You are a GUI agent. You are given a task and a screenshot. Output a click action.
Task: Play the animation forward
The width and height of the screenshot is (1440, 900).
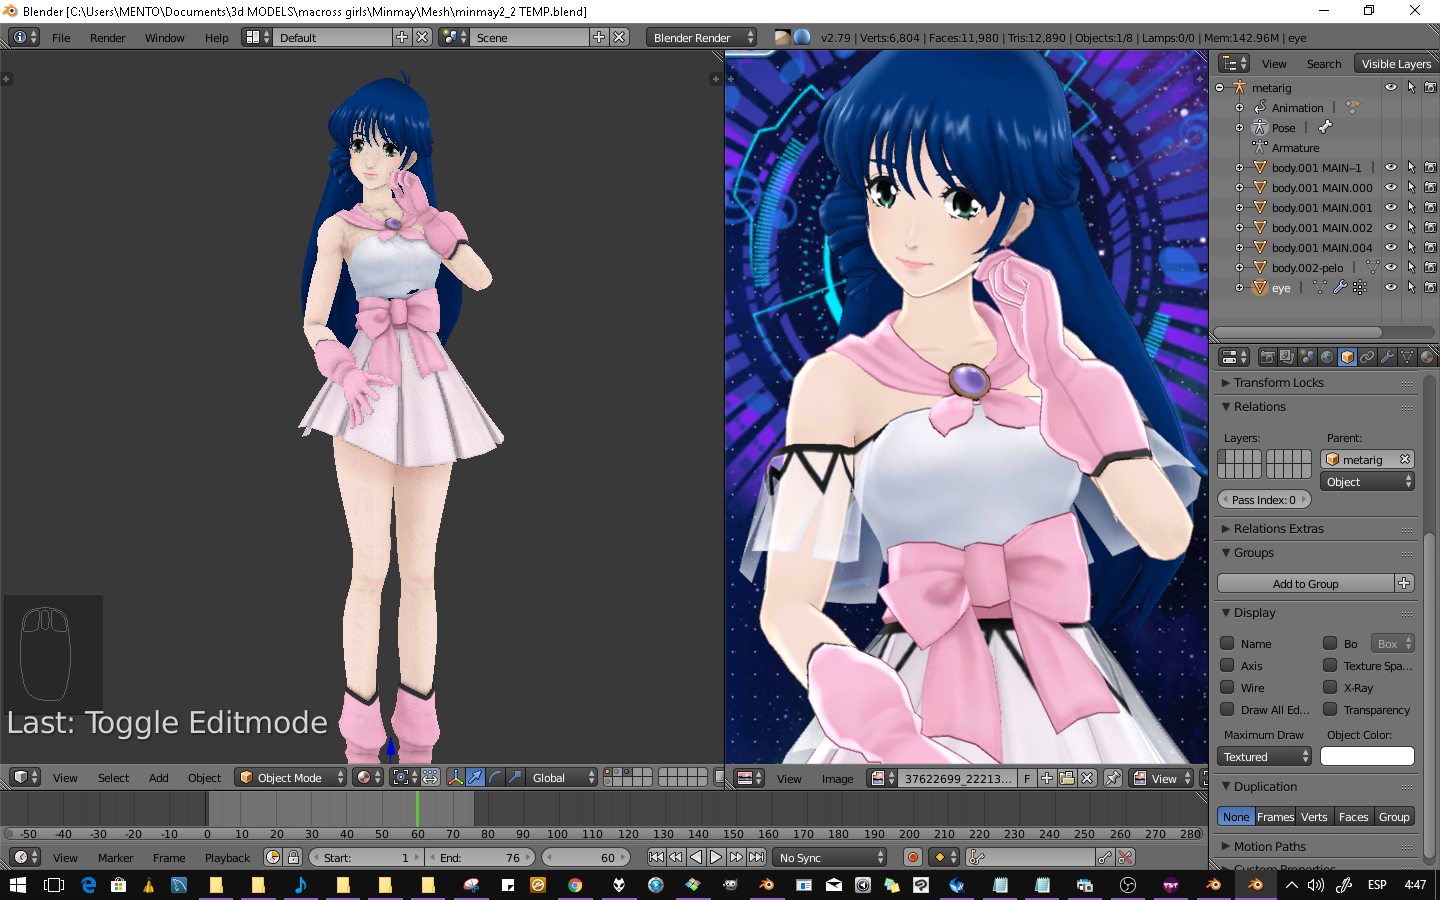click(x=716, y=857)
